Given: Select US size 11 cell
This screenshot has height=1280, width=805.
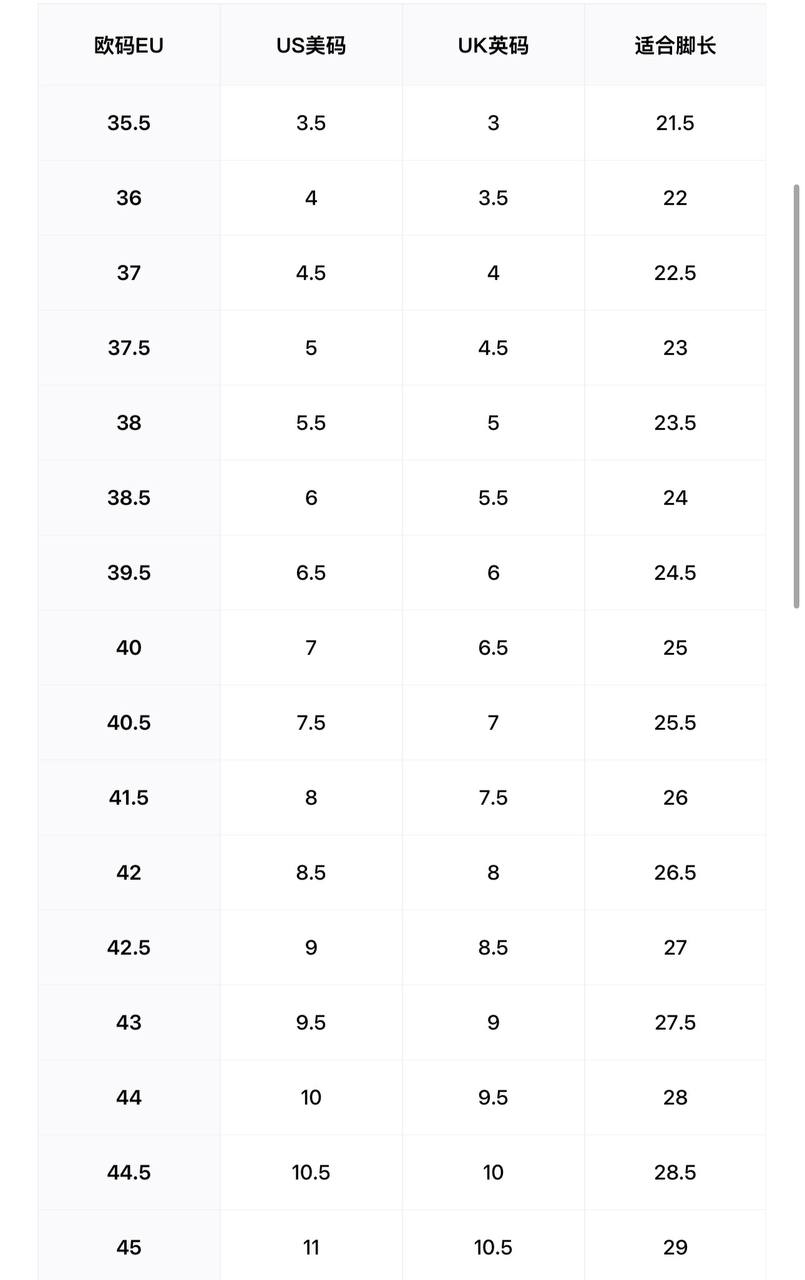Looking at the screenshot, I should [311, 1247].
